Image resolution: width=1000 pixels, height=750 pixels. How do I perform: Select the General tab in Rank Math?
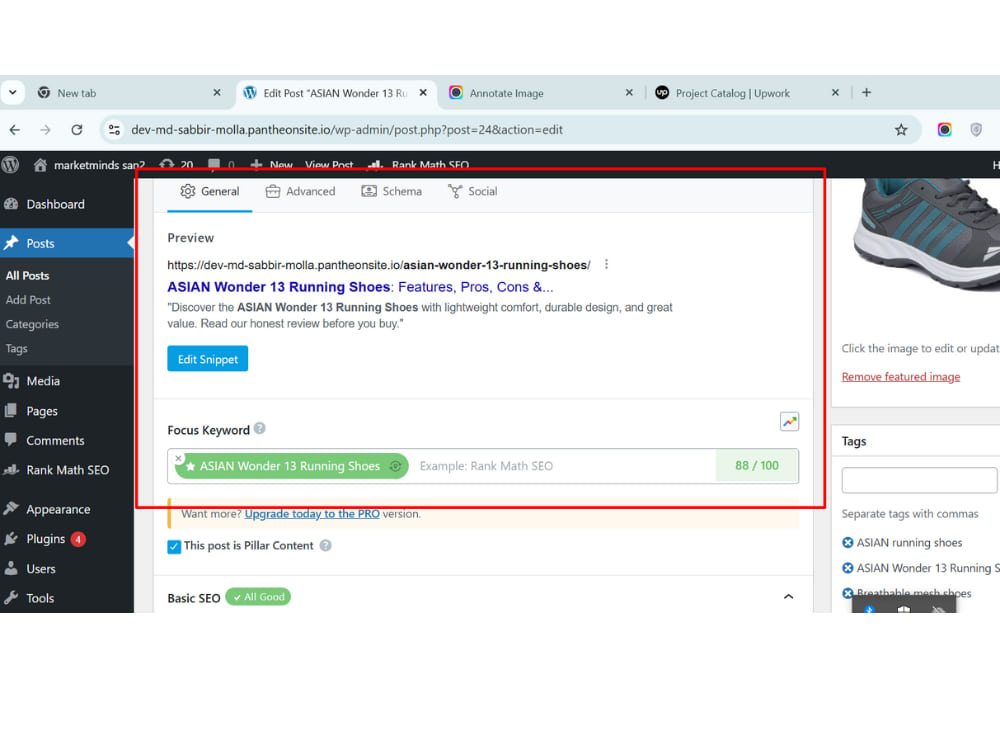point(210,191)
